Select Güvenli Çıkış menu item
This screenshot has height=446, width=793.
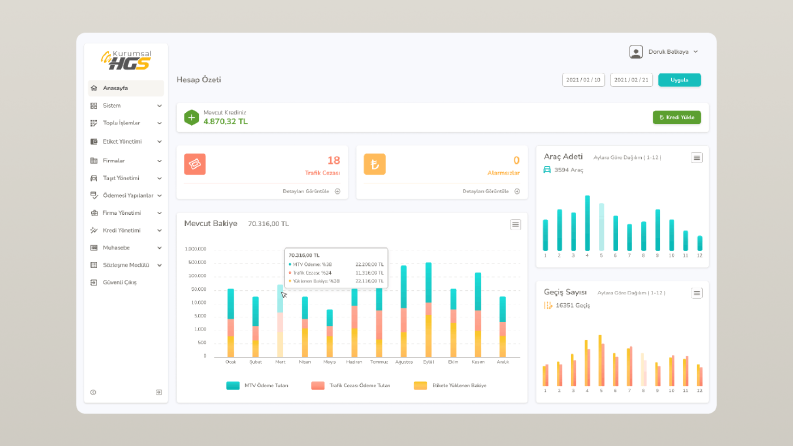[126, 282]
